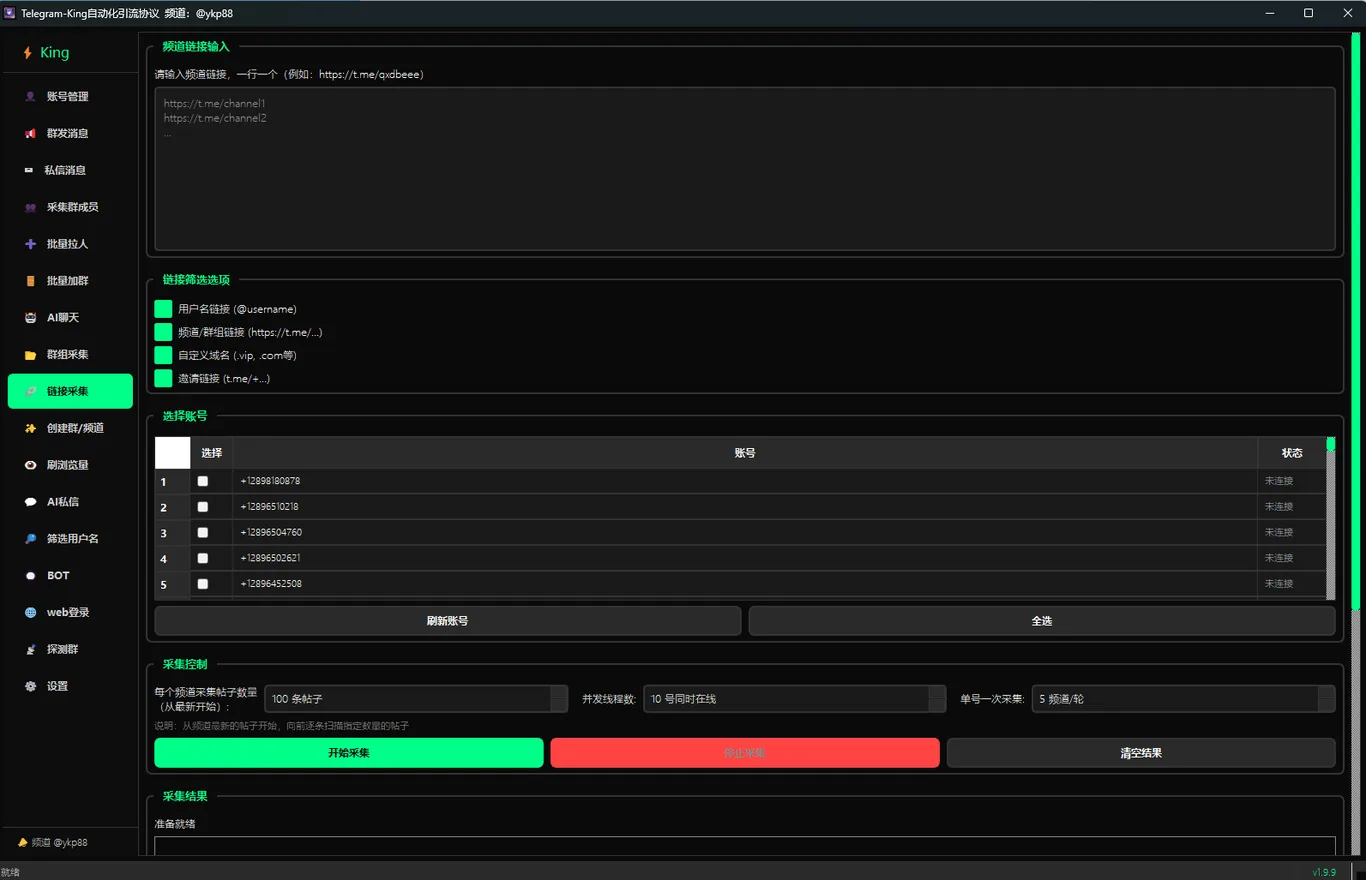Click the BOT sidebar icon
The width and height of the screenshot is (1366, 880).
[30, 576]
